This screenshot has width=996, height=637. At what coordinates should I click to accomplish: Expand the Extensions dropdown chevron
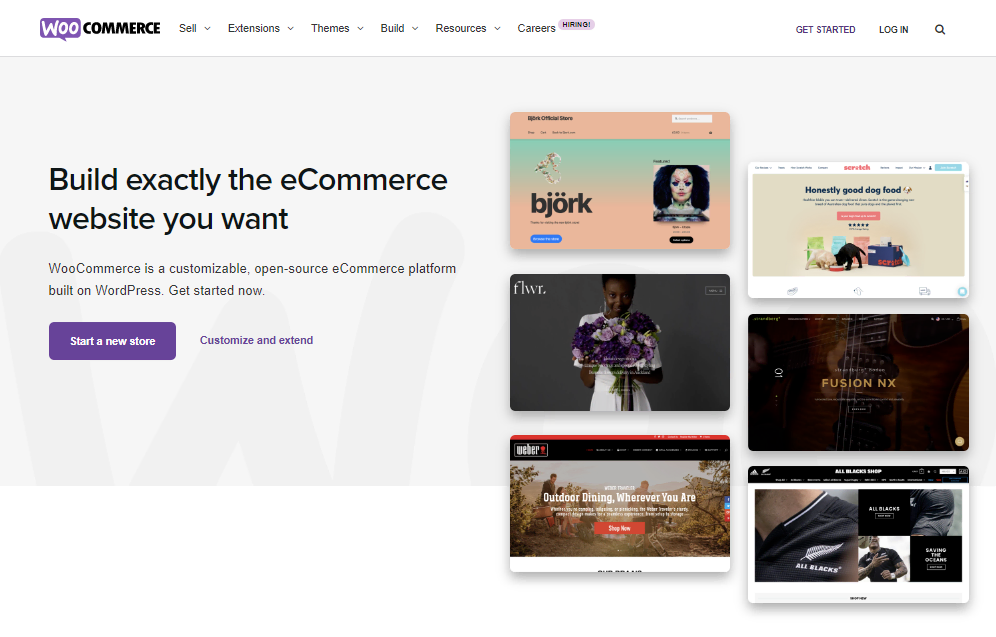click(x=290, y=29)
